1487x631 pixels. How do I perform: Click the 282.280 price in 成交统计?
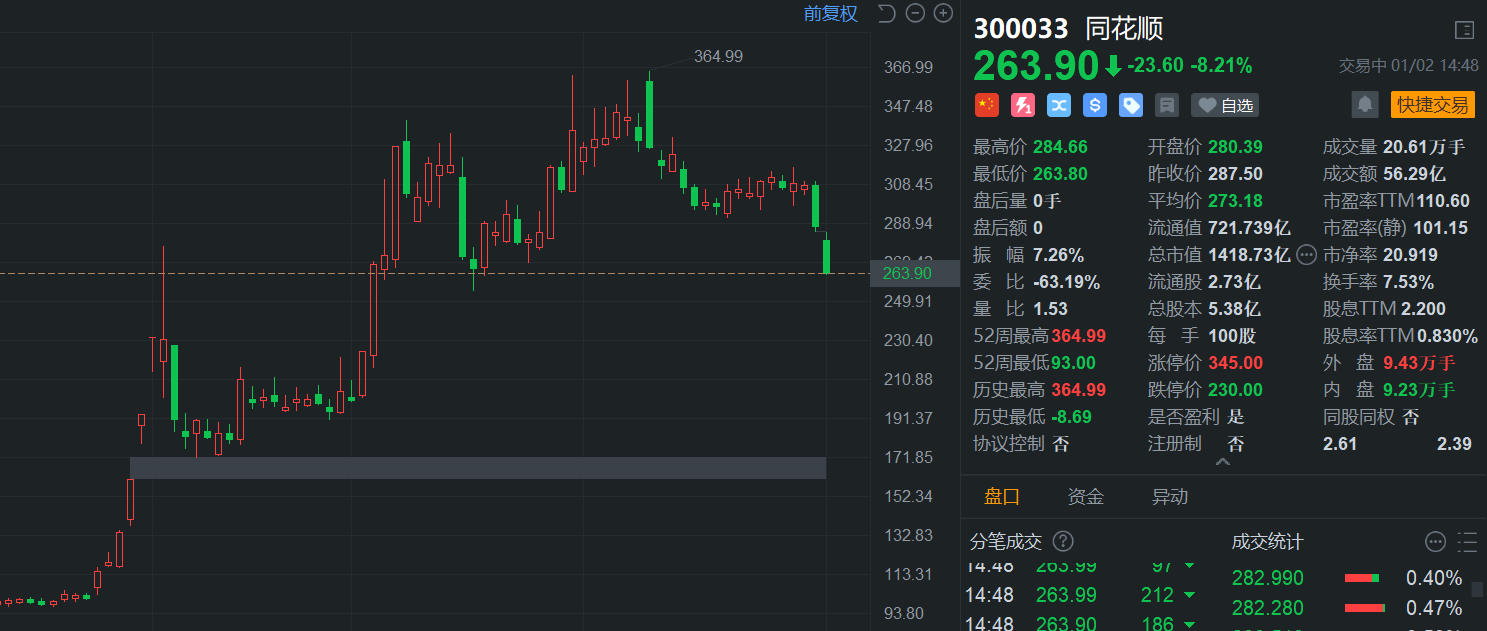coord(1268,608)
